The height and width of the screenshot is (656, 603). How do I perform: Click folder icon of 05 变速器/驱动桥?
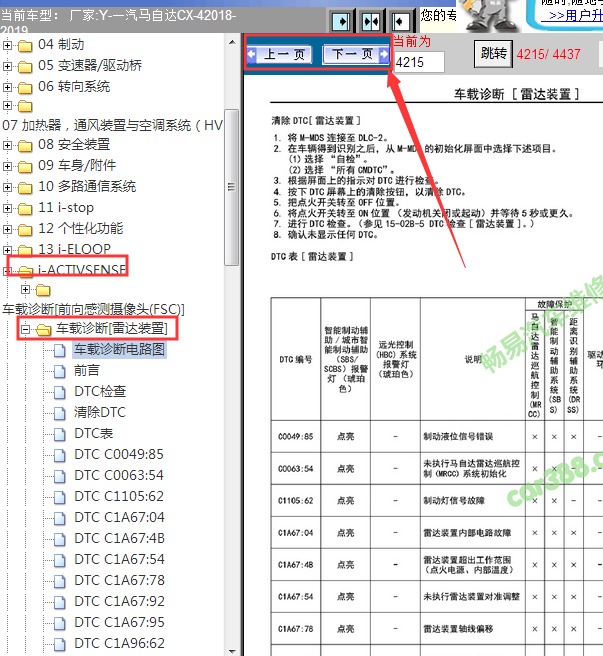click(x=25, y=66)
